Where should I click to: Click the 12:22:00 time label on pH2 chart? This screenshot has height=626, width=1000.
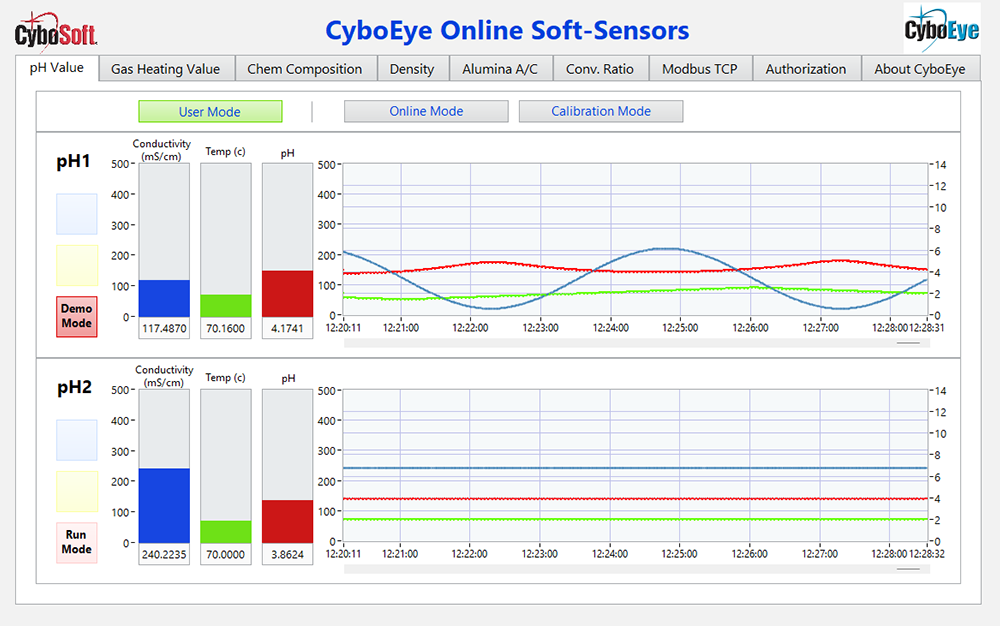click(469, 554)
